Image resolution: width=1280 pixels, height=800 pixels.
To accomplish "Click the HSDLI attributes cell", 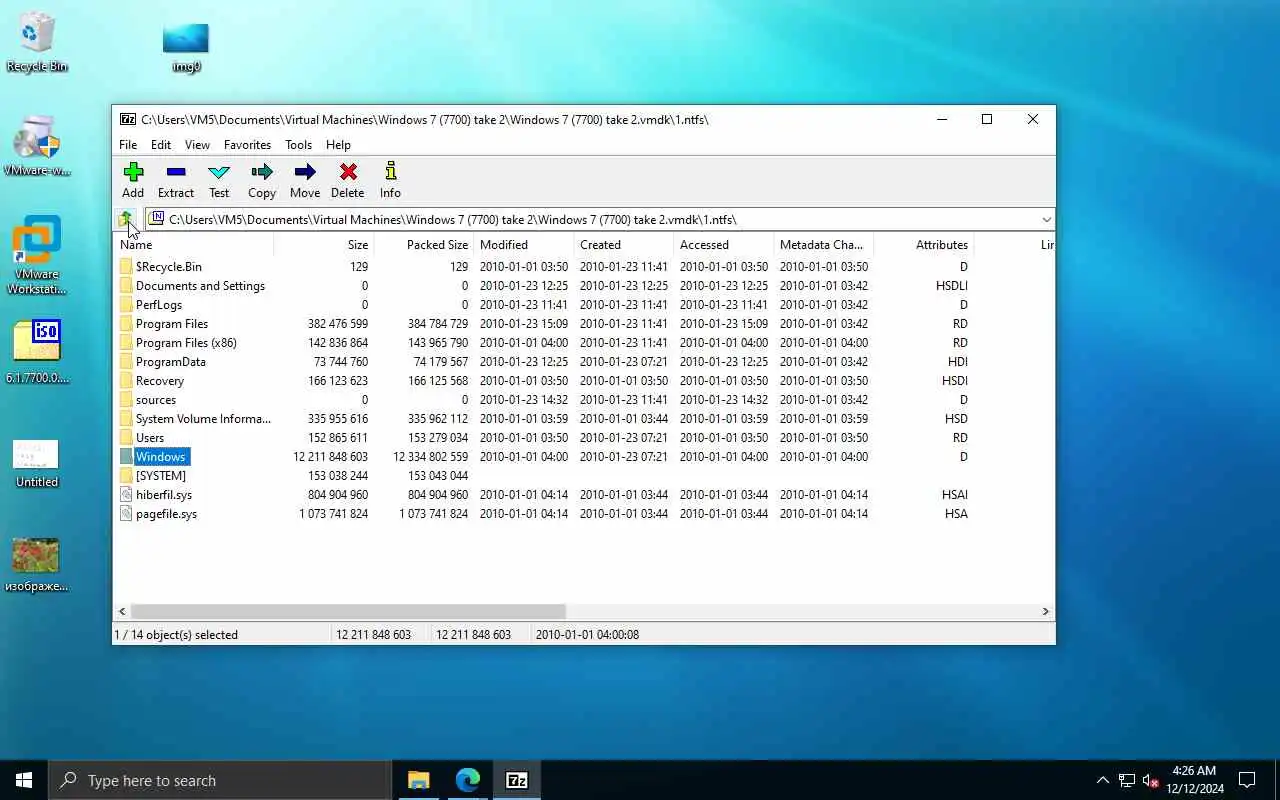I will pos(951,286).
